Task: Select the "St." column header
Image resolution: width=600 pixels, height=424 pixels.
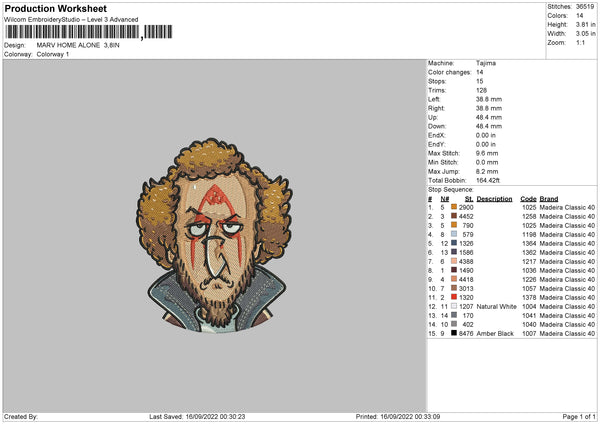Action: (469, 199)
